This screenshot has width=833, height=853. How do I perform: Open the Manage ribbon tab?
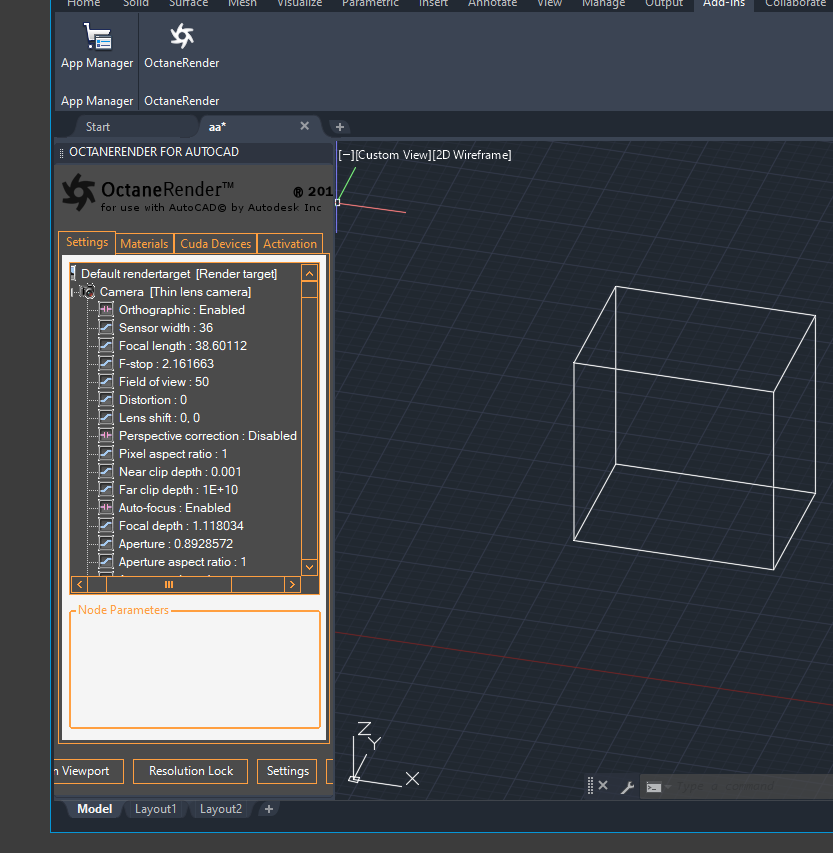point(603,3)
